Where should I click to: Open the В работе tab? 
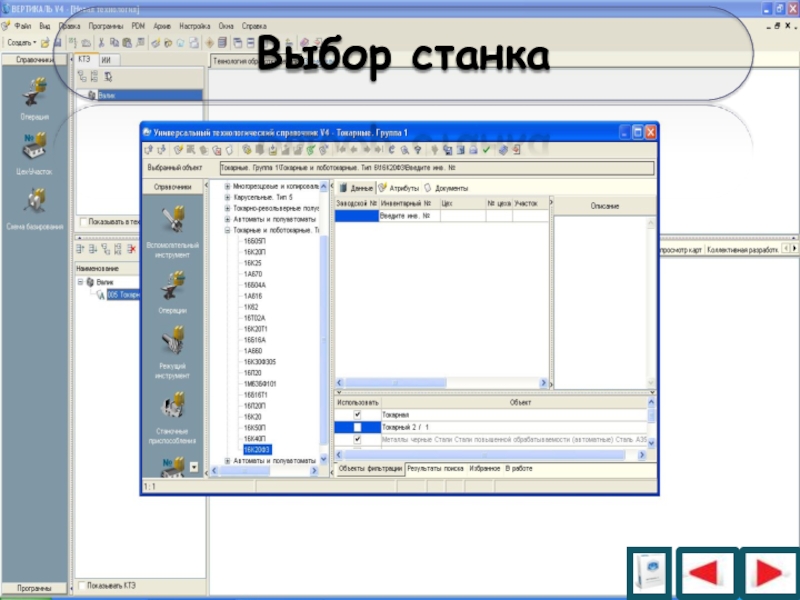519,468
